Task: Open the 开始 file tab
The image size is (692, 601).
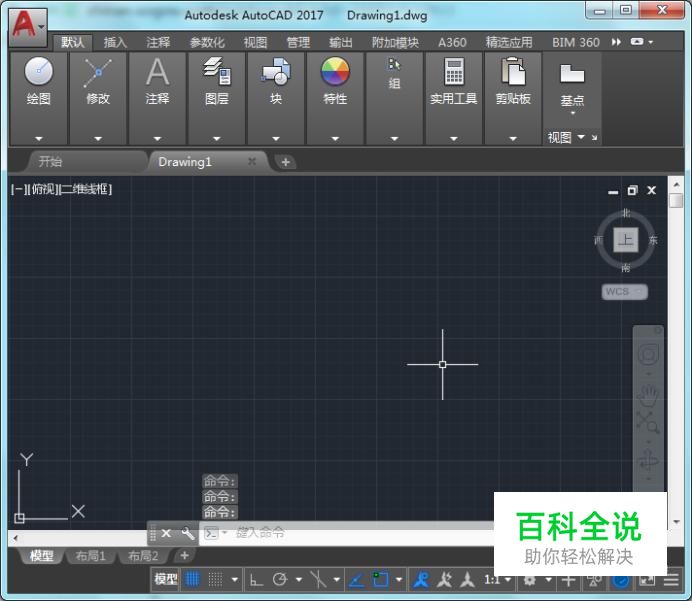Action: 87,162
